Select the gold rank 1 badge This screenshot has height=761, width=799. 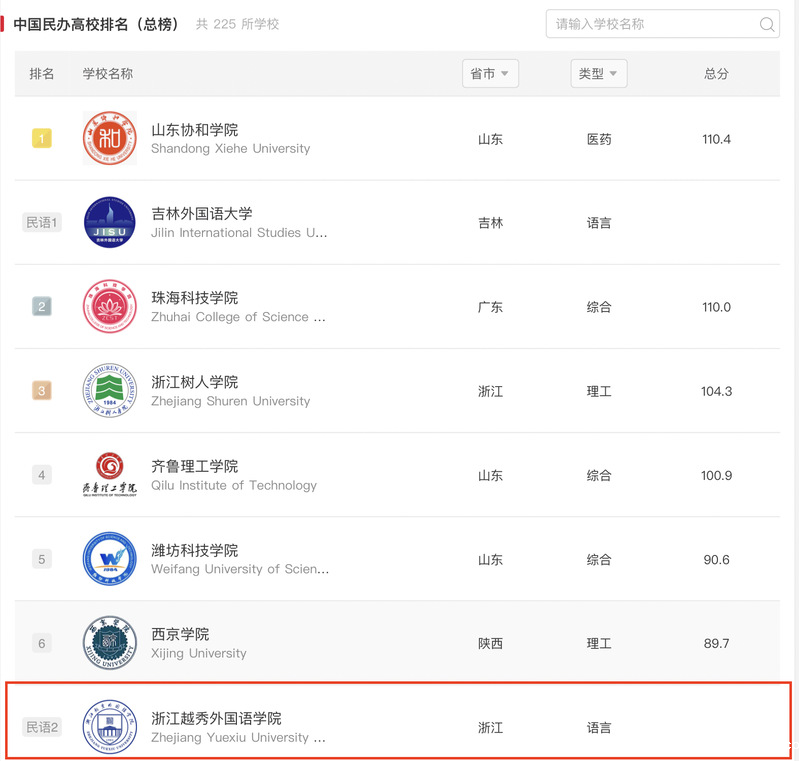42,139
